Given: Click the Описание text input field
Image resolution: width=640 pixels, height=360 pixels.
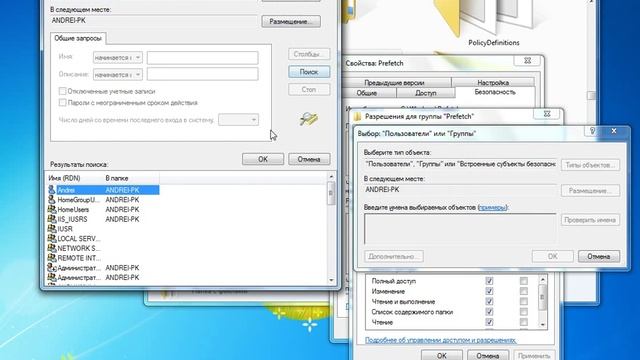Looking at the screenshot, I should pos(202,74).
